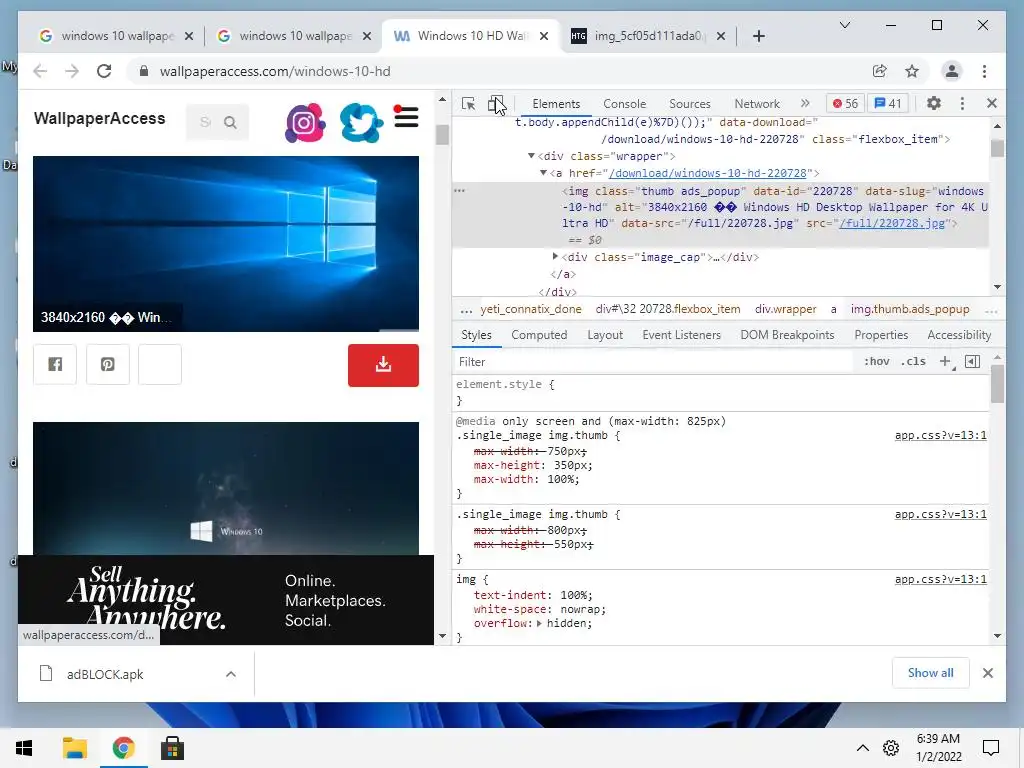Image resolution: width=1024 pixels, height=768 pixels.
Task: Share wallpaper on Facebook icon
Action: [55, 364]
